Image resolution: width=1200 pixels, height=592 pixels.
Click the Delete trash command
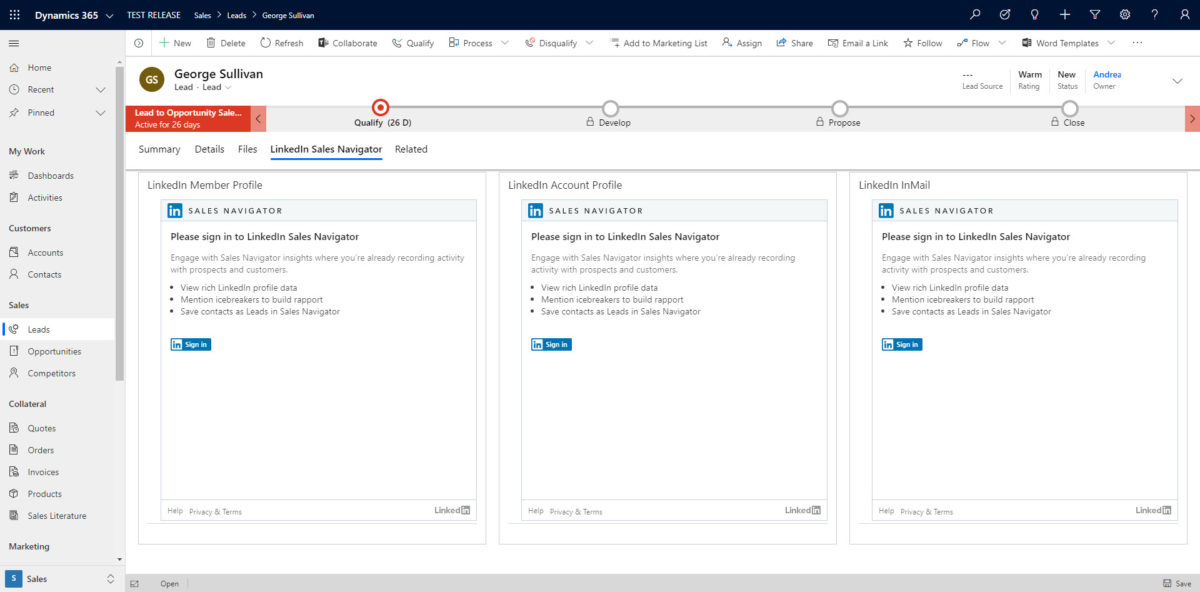coord(226,43)
